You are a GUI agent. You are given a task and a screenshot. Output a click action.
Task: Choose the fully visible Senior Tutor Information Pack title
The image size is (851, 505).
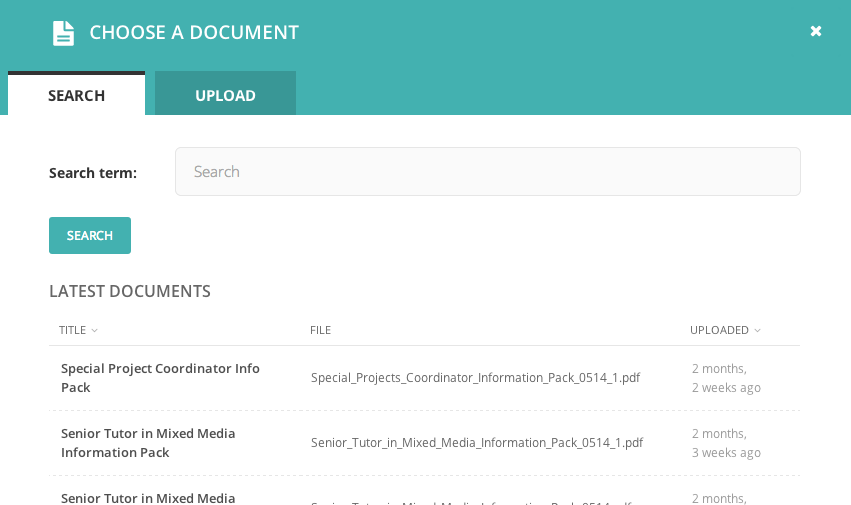click(148, 443)
